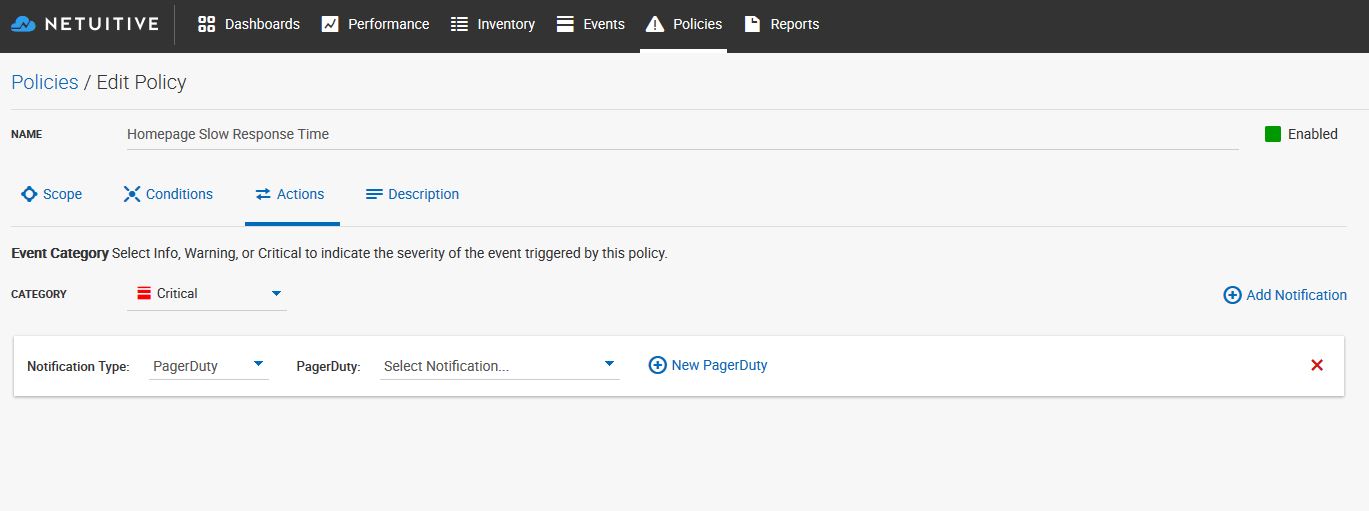Open the Reports document icon

click(752, 24)
